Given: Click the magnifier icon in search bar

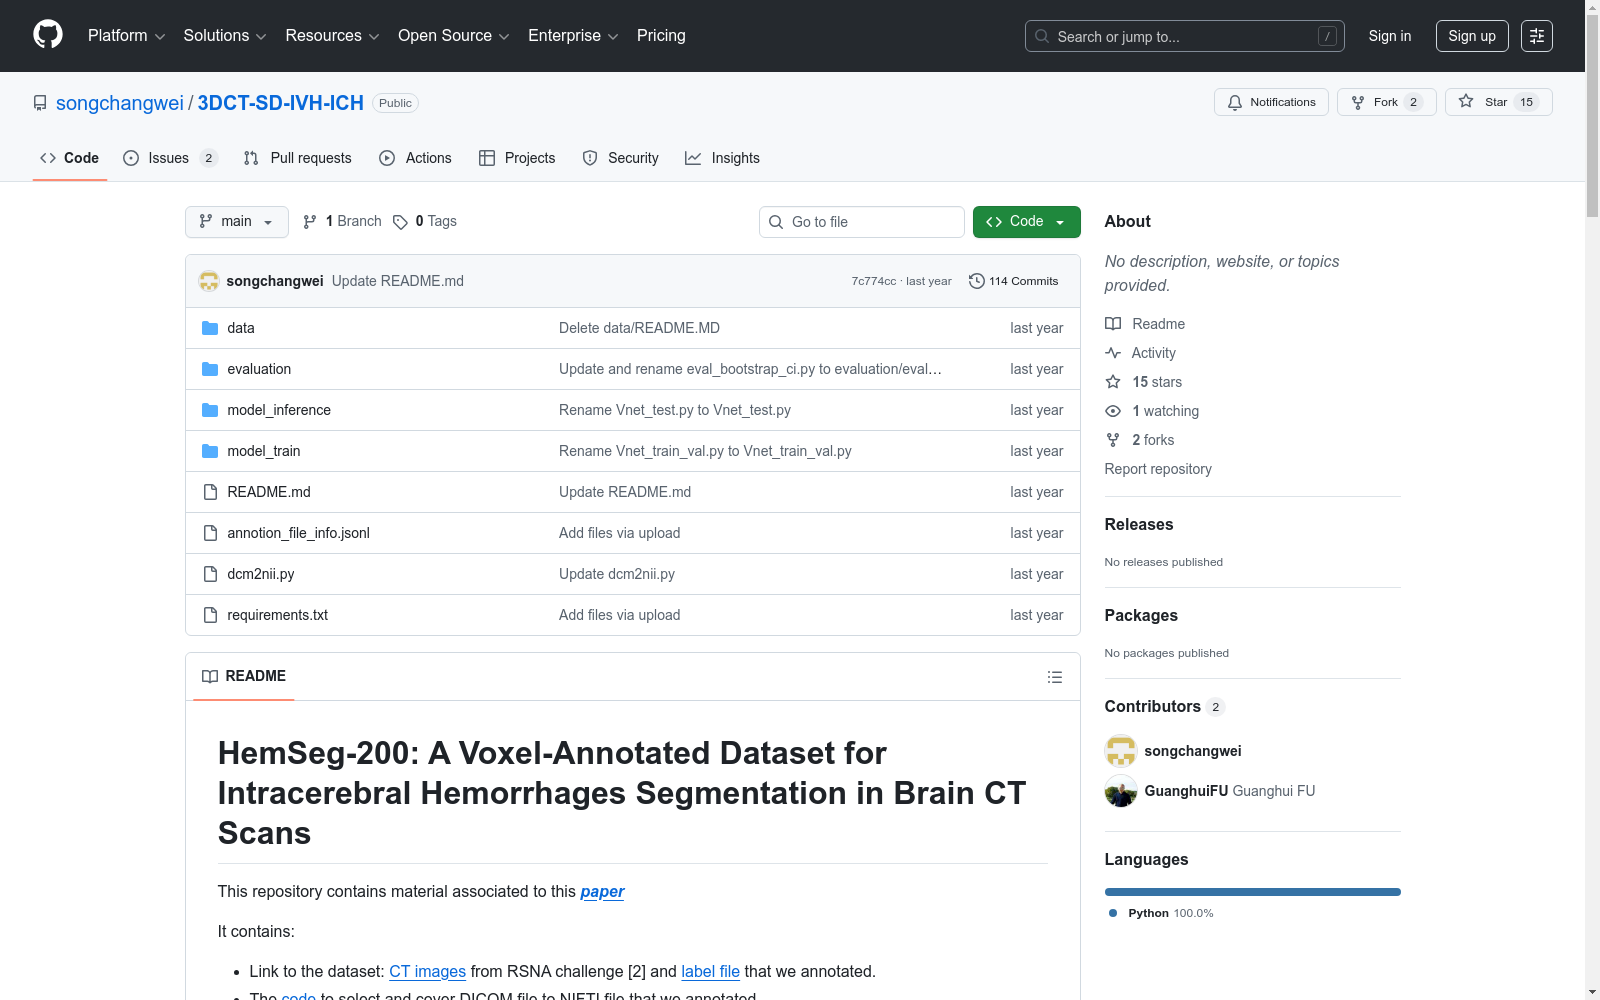Looking at the screenshot, I should tap(1042, 36).
